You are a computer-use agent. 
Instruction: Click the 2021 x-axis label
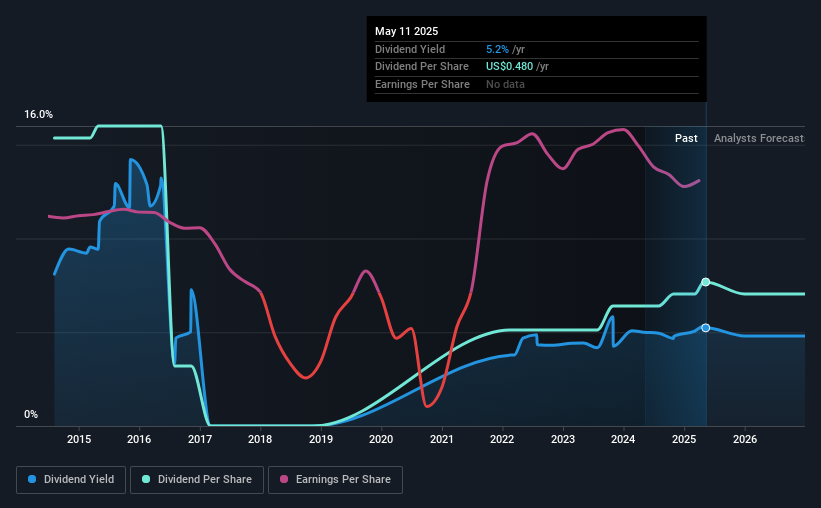(x=442, y=439)
